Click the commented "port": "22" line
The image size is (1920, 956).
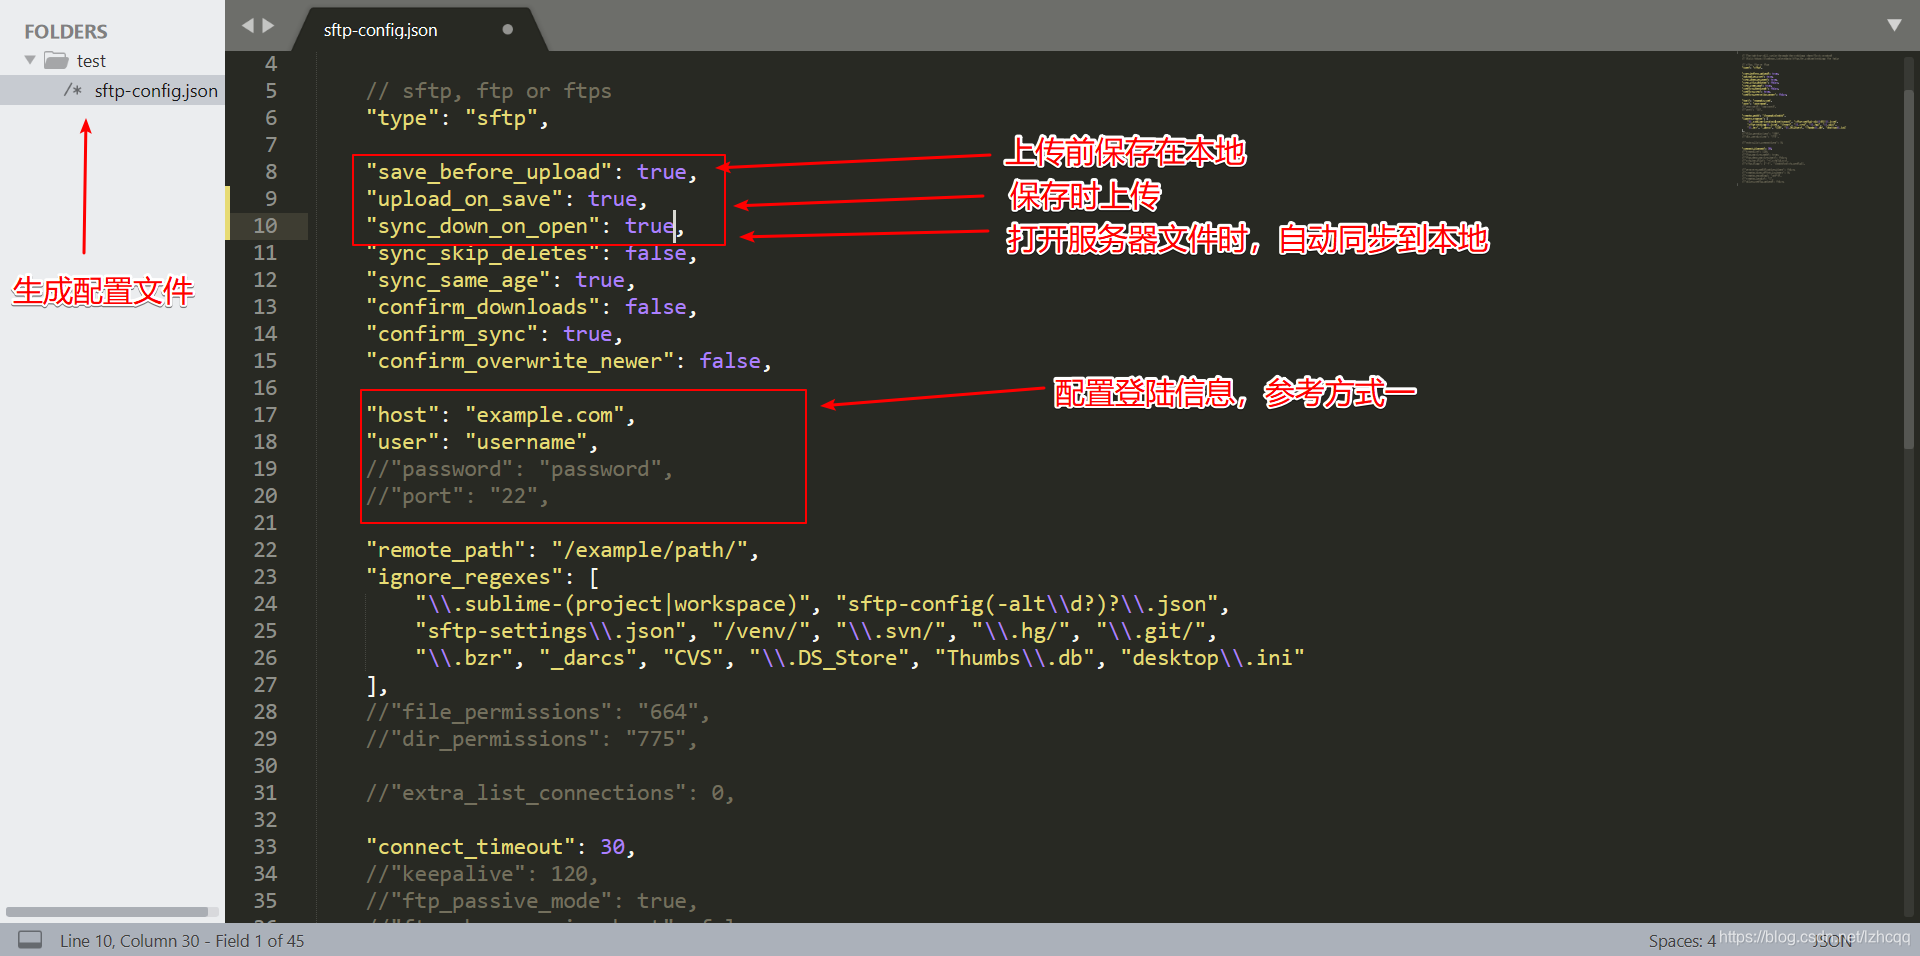click(457, 496)
